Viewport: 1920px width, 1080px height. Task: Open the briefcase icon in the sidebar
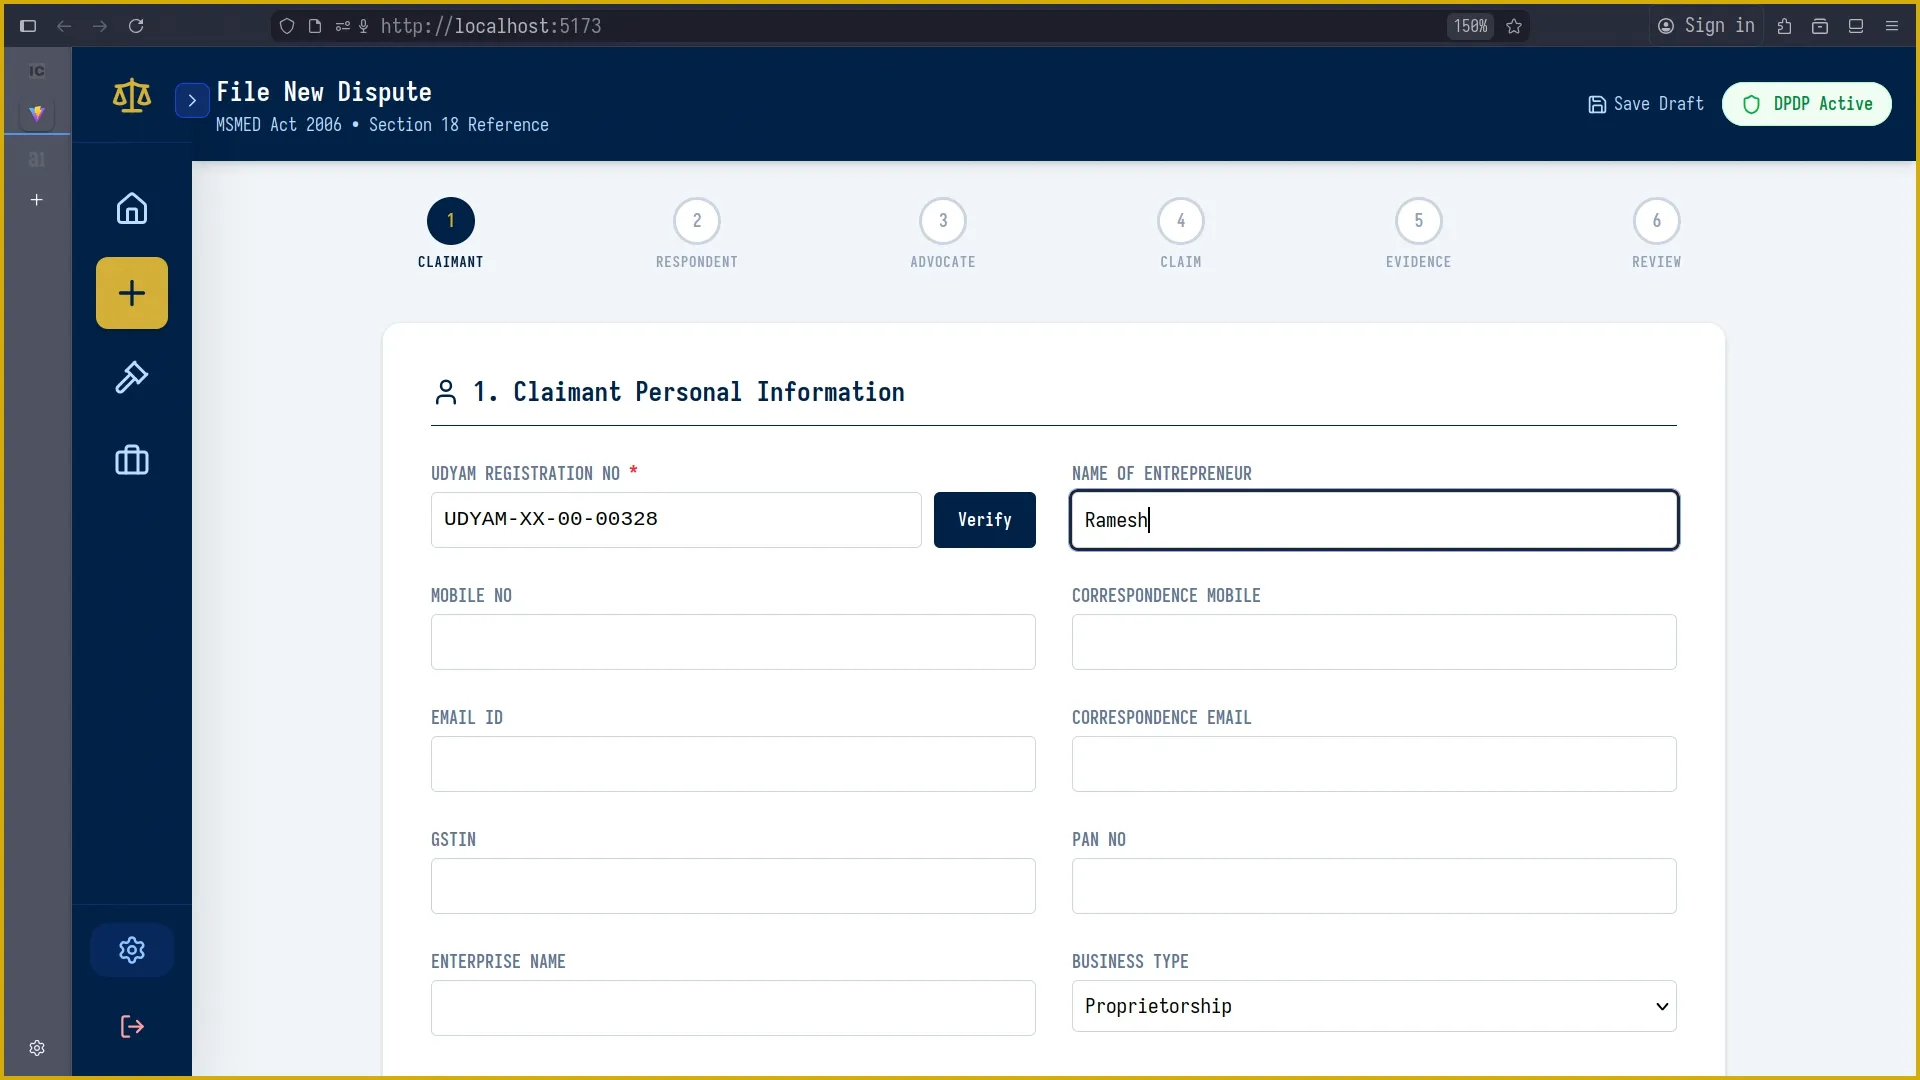131,460
